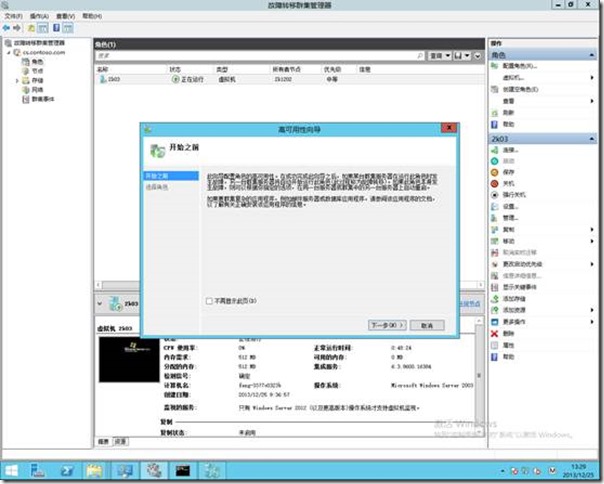
Task: Select 节点 in the cluster tree
Action: click(x=37, y=71)
